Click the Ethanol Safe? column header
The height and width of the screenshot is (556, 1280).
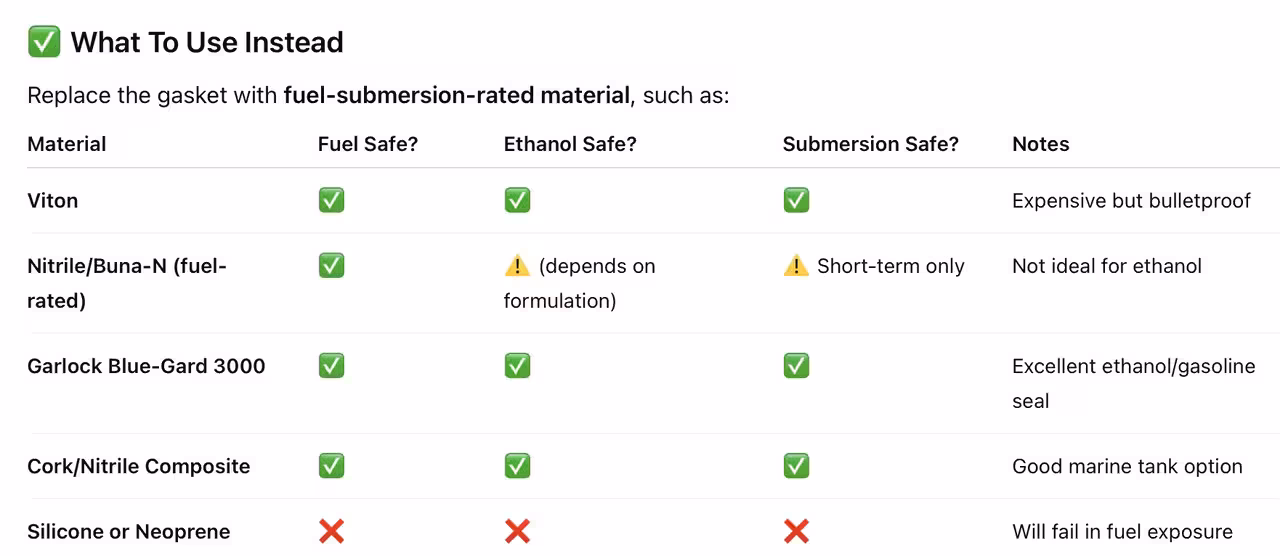point(570,144)
